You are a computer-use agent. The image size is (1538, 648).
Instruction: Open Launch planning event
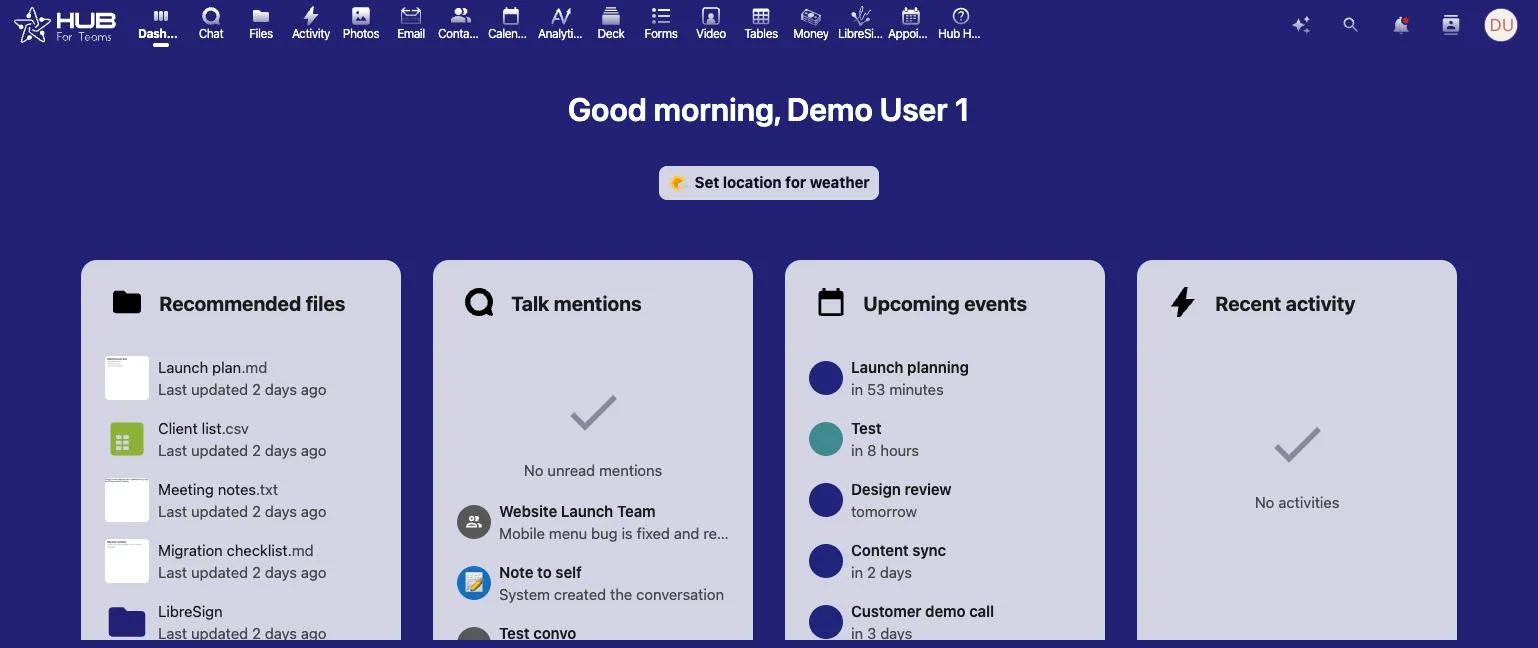coord(945,378)
